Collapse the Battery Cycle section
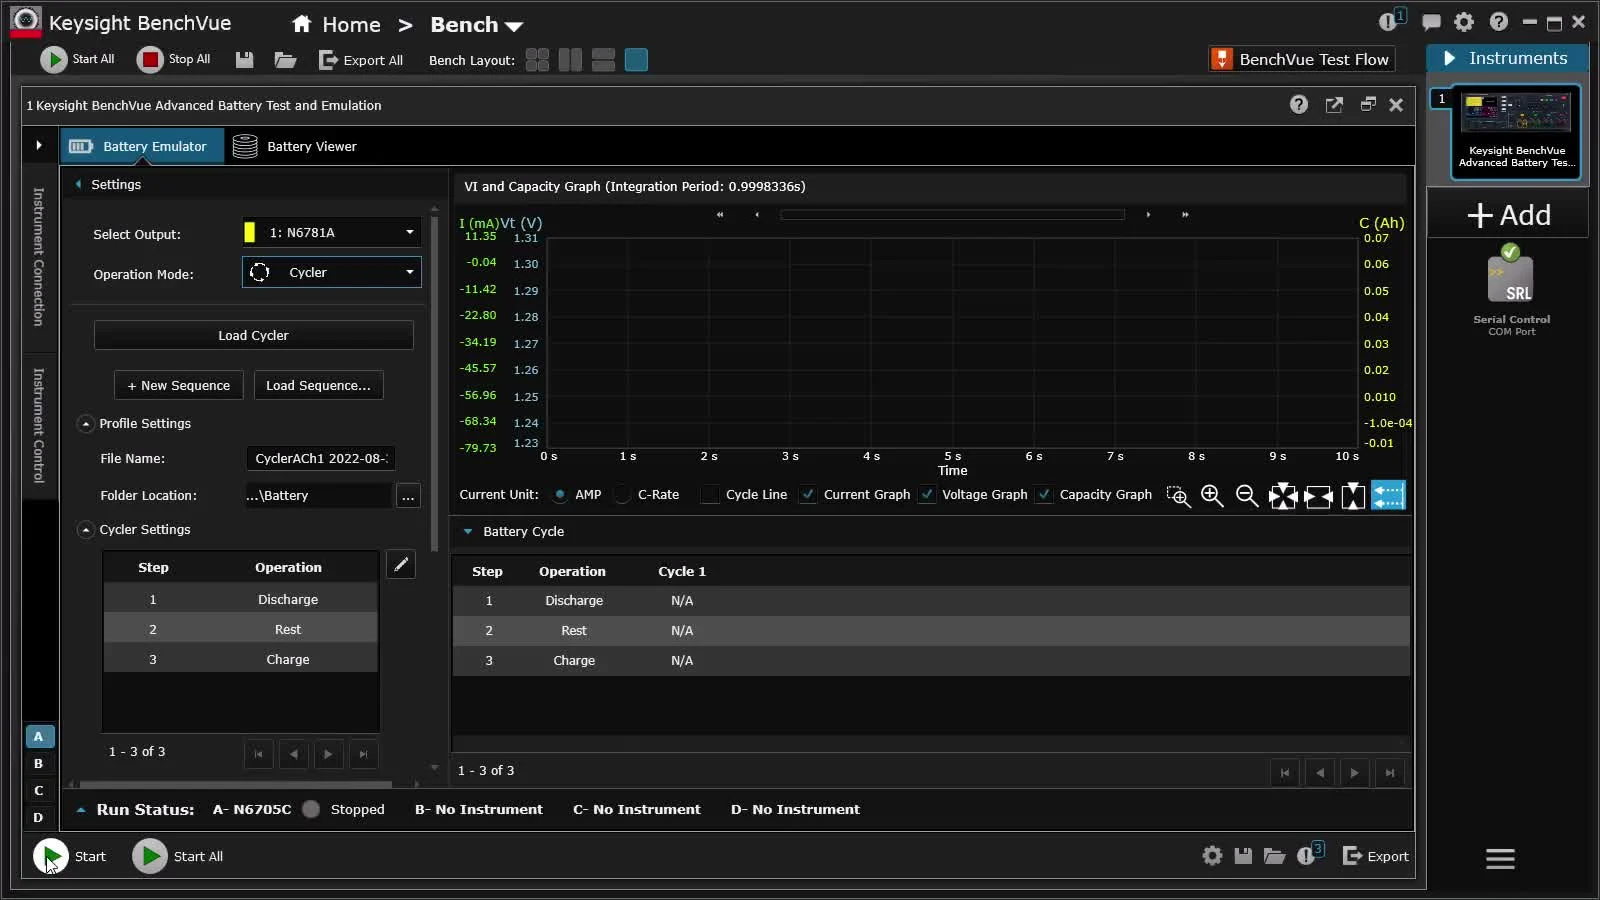1600x900 pixels. [467, 532]
